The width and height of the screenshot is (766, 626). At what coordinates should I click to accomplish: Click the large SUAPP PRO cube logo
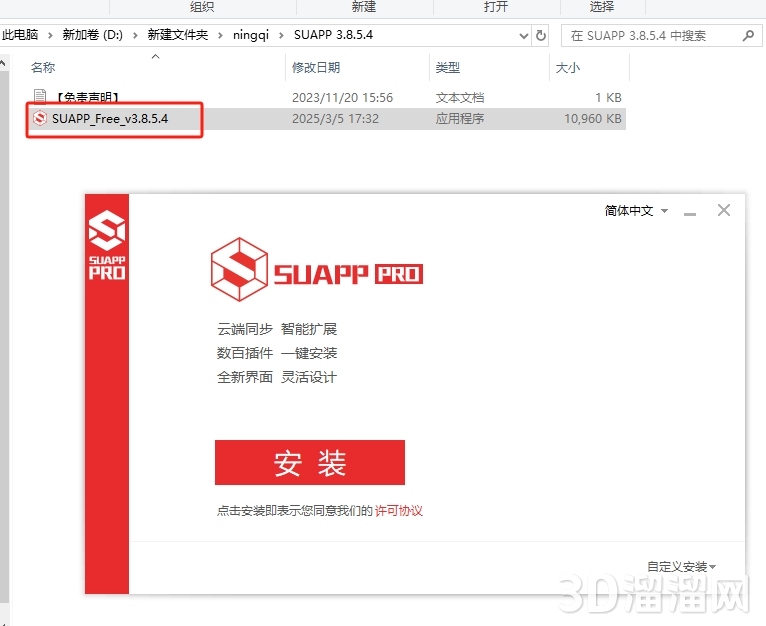[239, 269]
